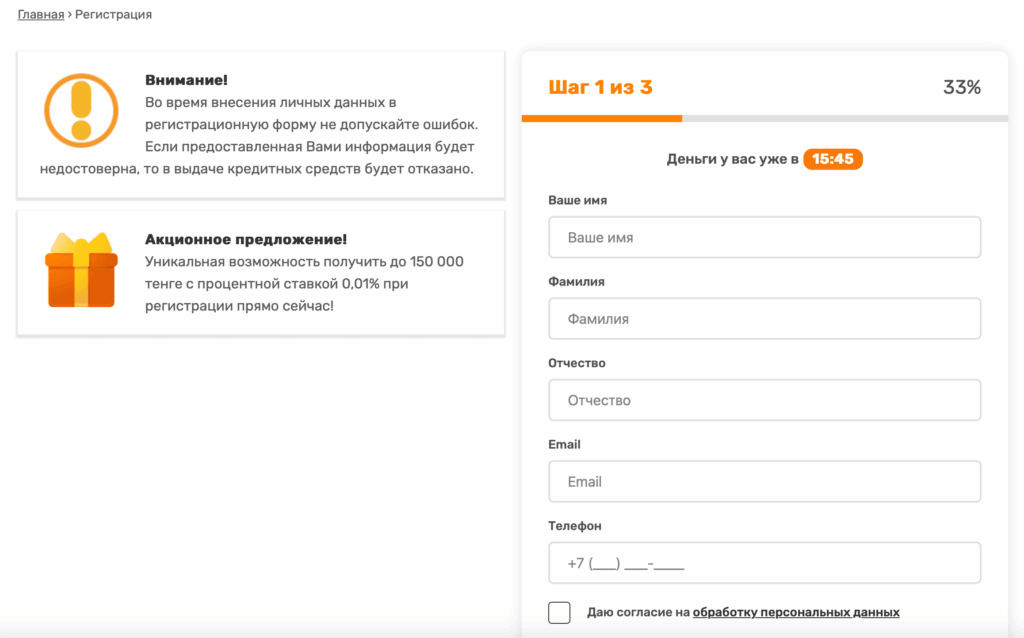
Task: Click the orange registration progress bar
Action: click(x=601, y=119)
